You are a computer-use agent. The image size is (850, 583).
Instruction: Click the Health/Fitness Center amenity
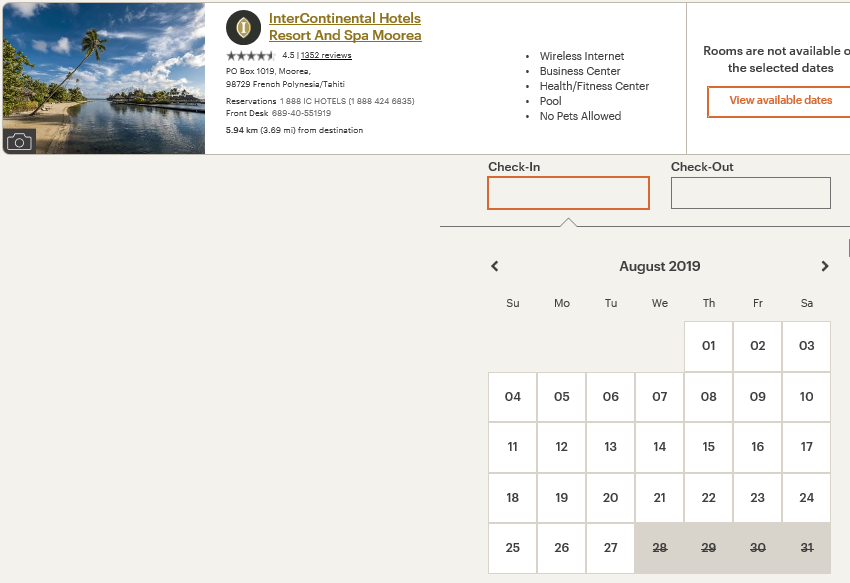(x=594, y=86)
